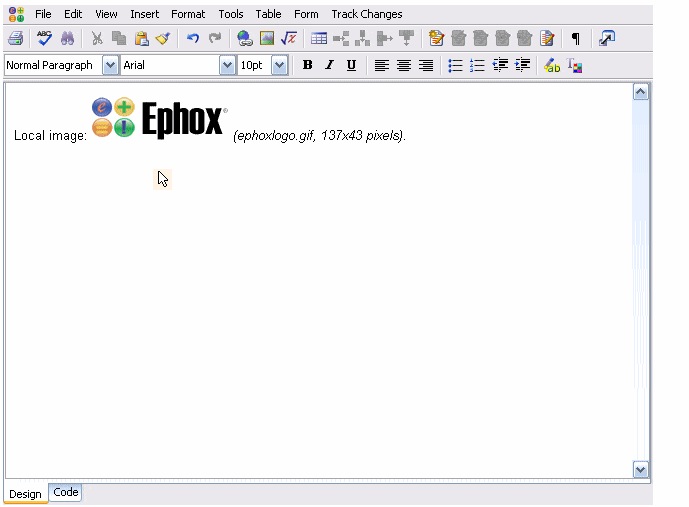The width and height of the screenshot is (689, 507).
Task: Click the Arial font name field
Action: click(x=170, y=65)
